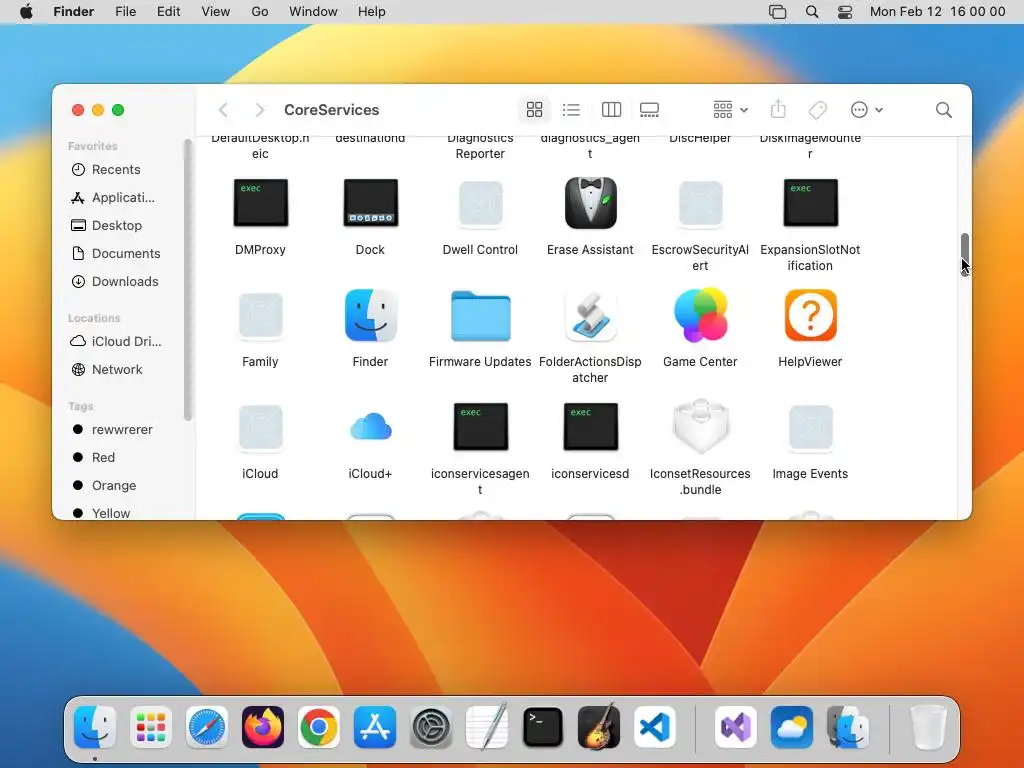Viewport: 1024px width, 768px height.
Task: Open Terminal from the Dock
Action: pos(543,727)
